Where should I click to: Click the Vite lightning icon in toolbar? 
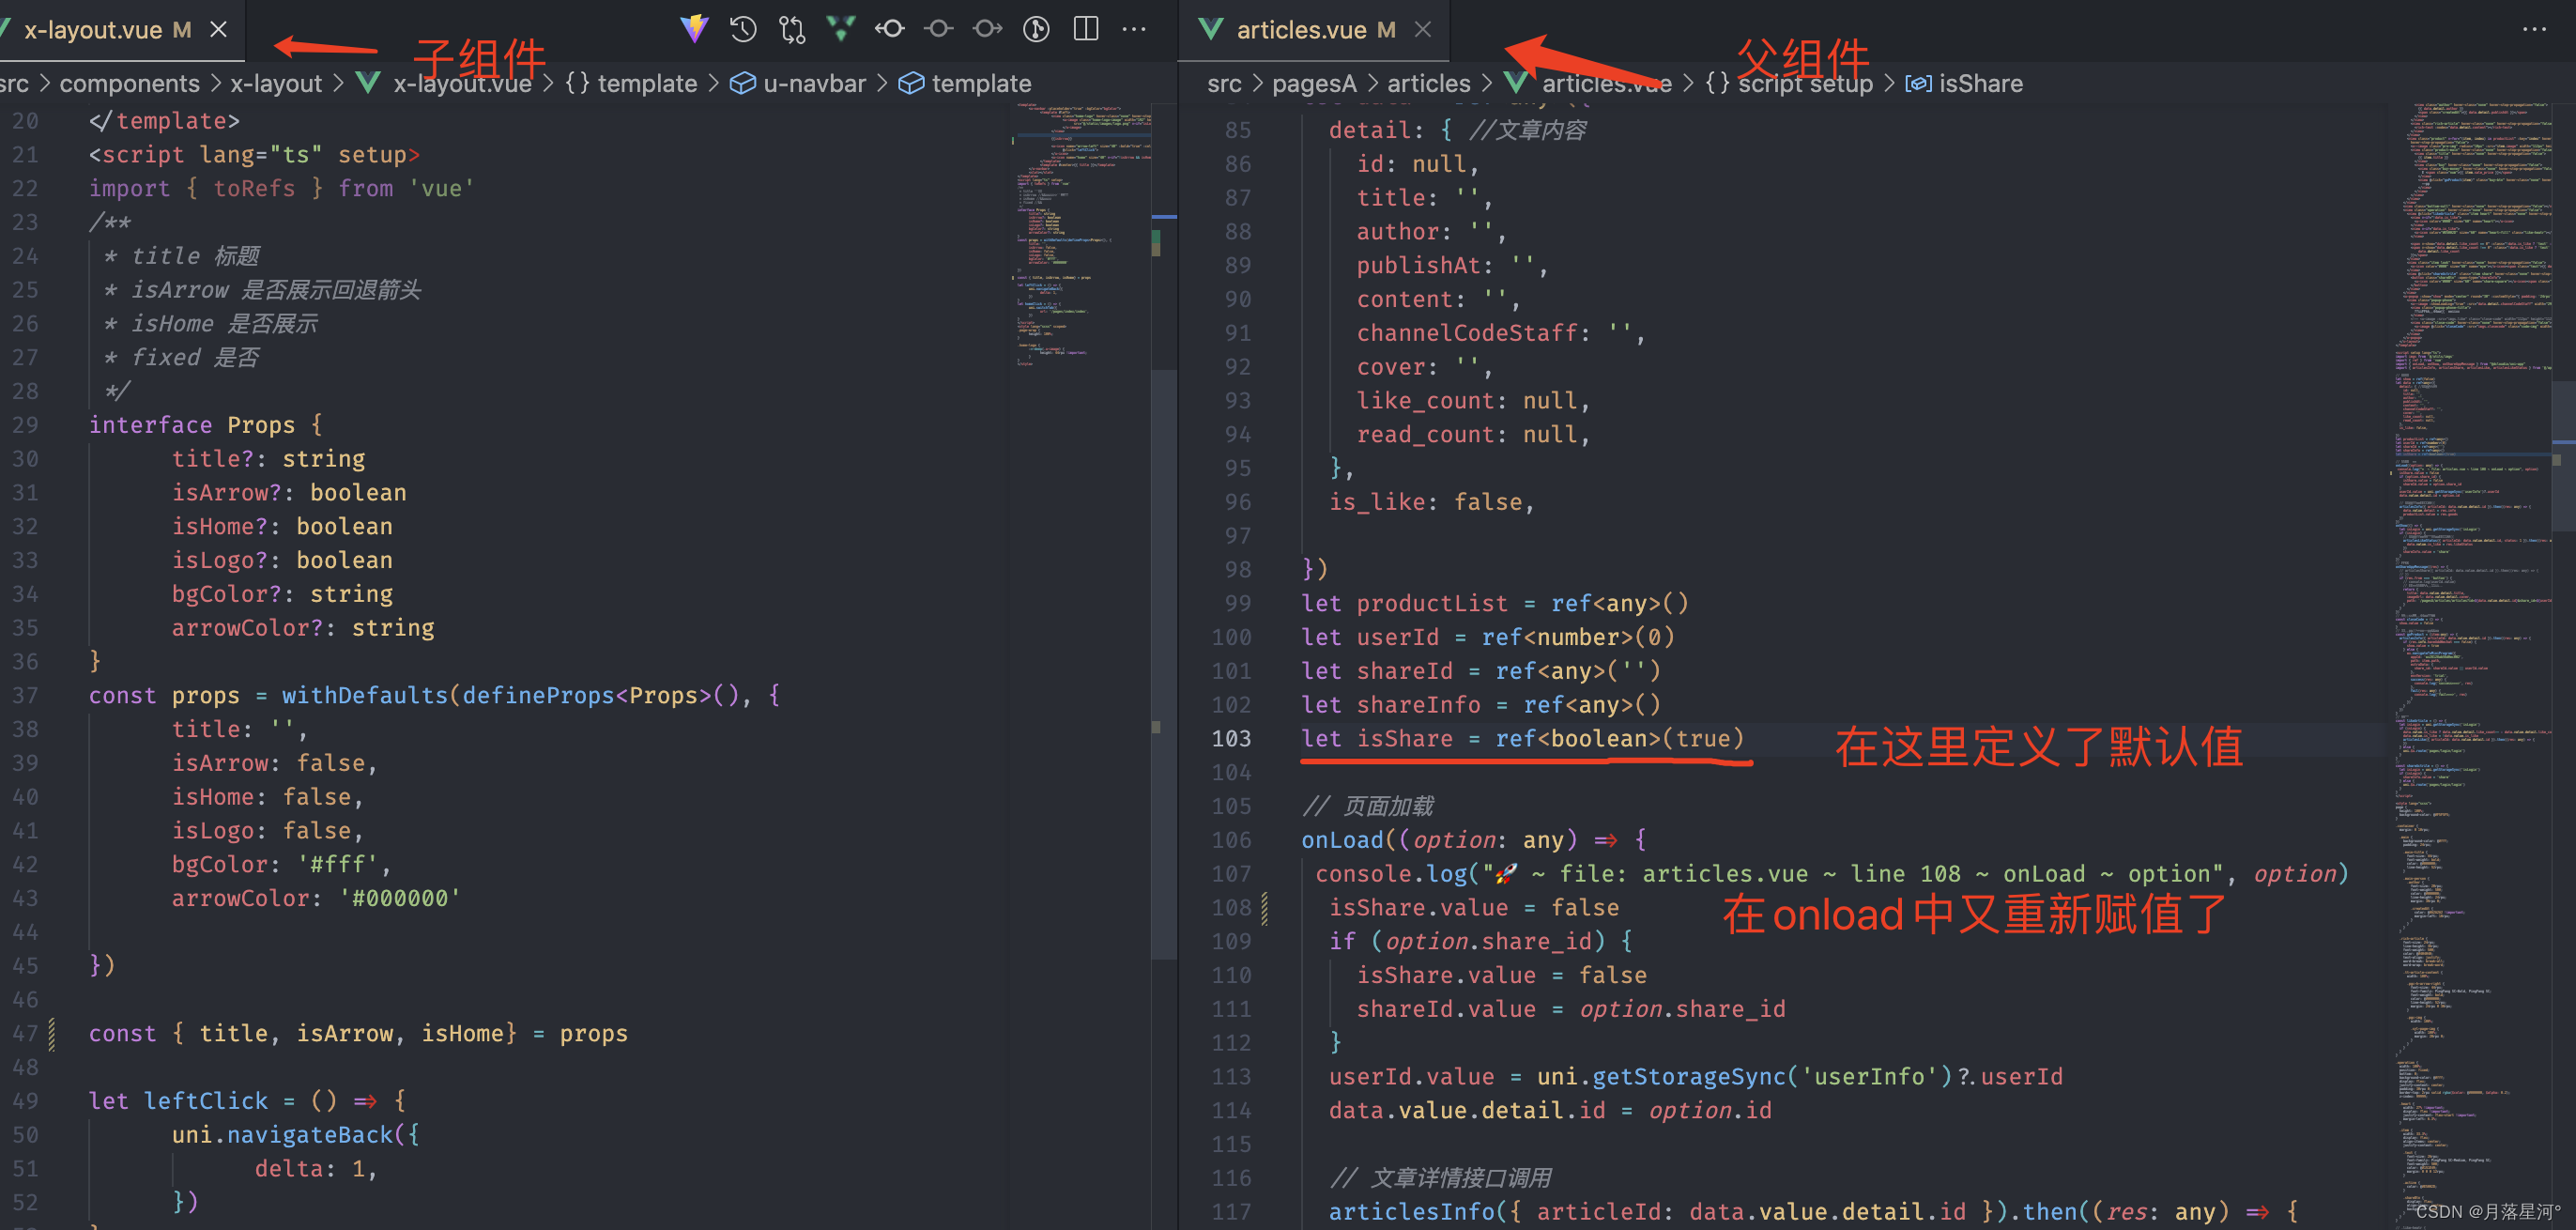(694, 29)
